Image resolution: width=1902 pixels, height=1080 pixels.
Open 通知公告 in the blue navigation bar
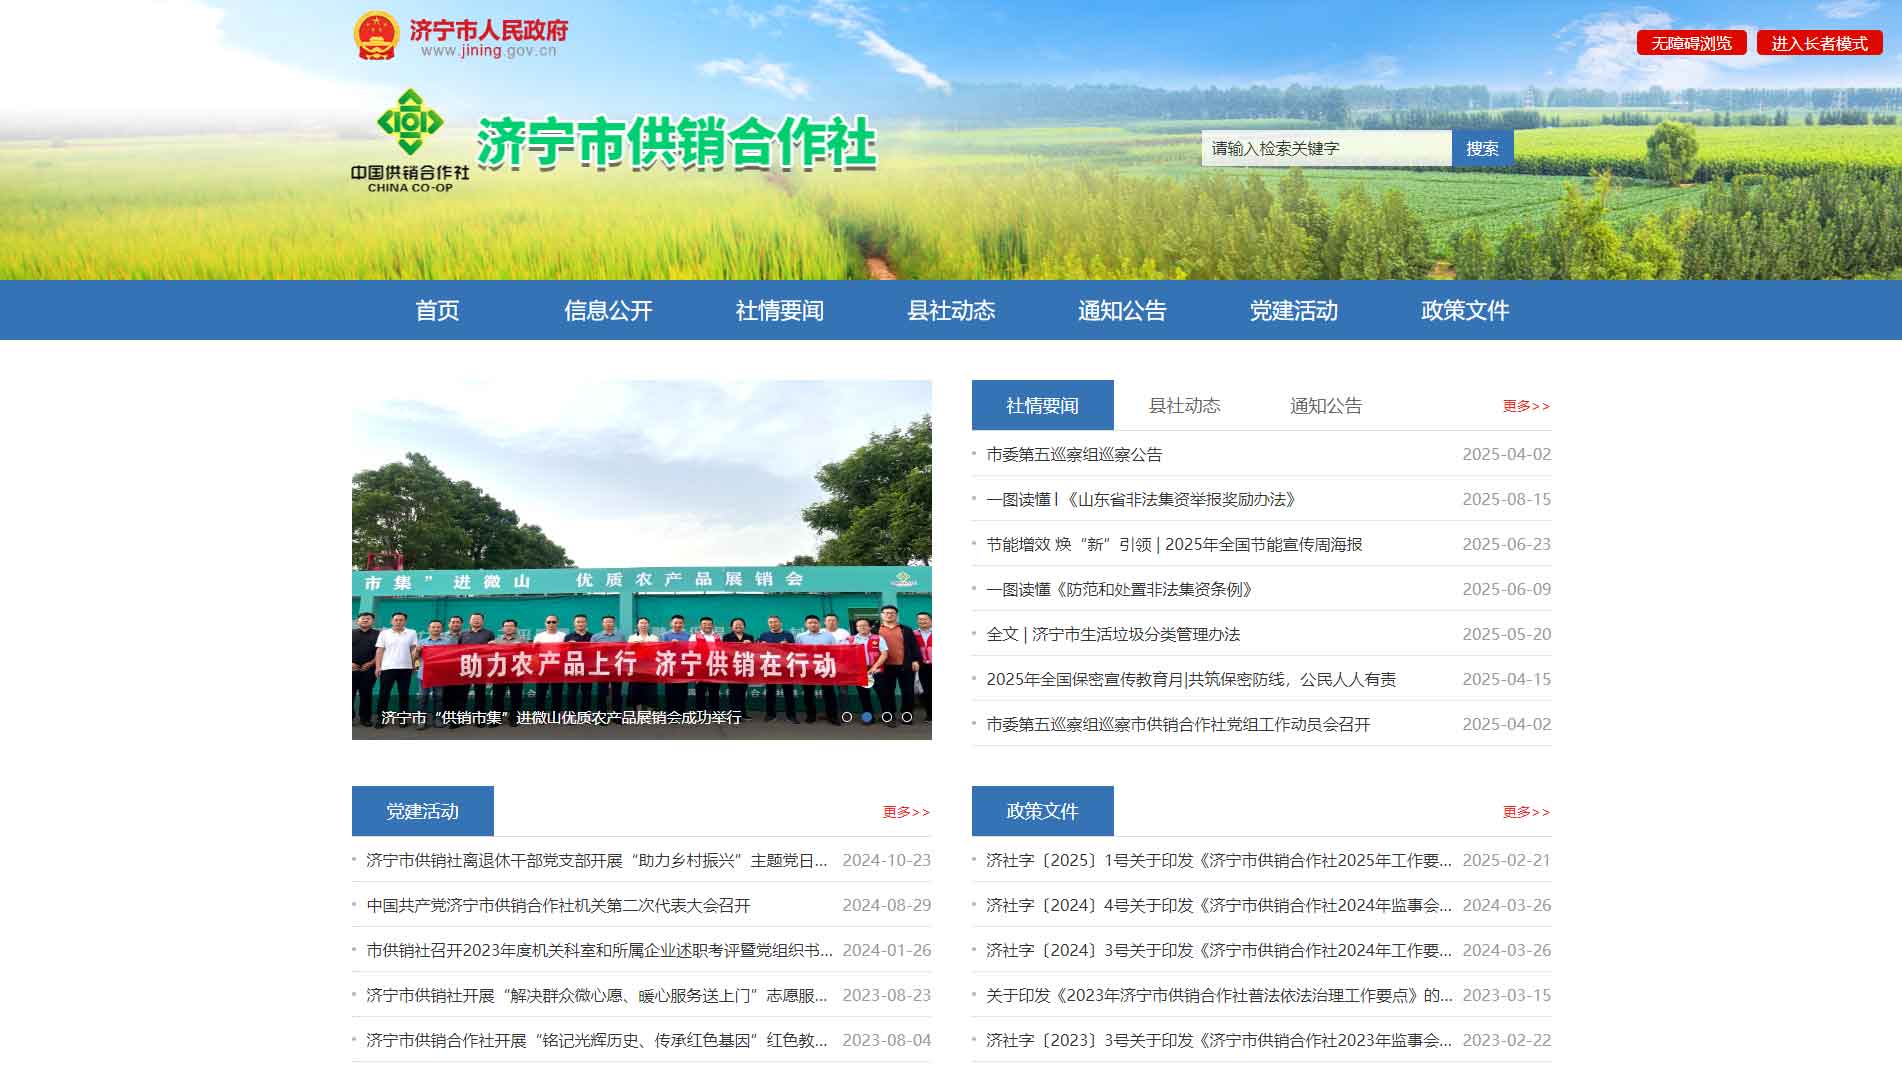point(1122,311)
